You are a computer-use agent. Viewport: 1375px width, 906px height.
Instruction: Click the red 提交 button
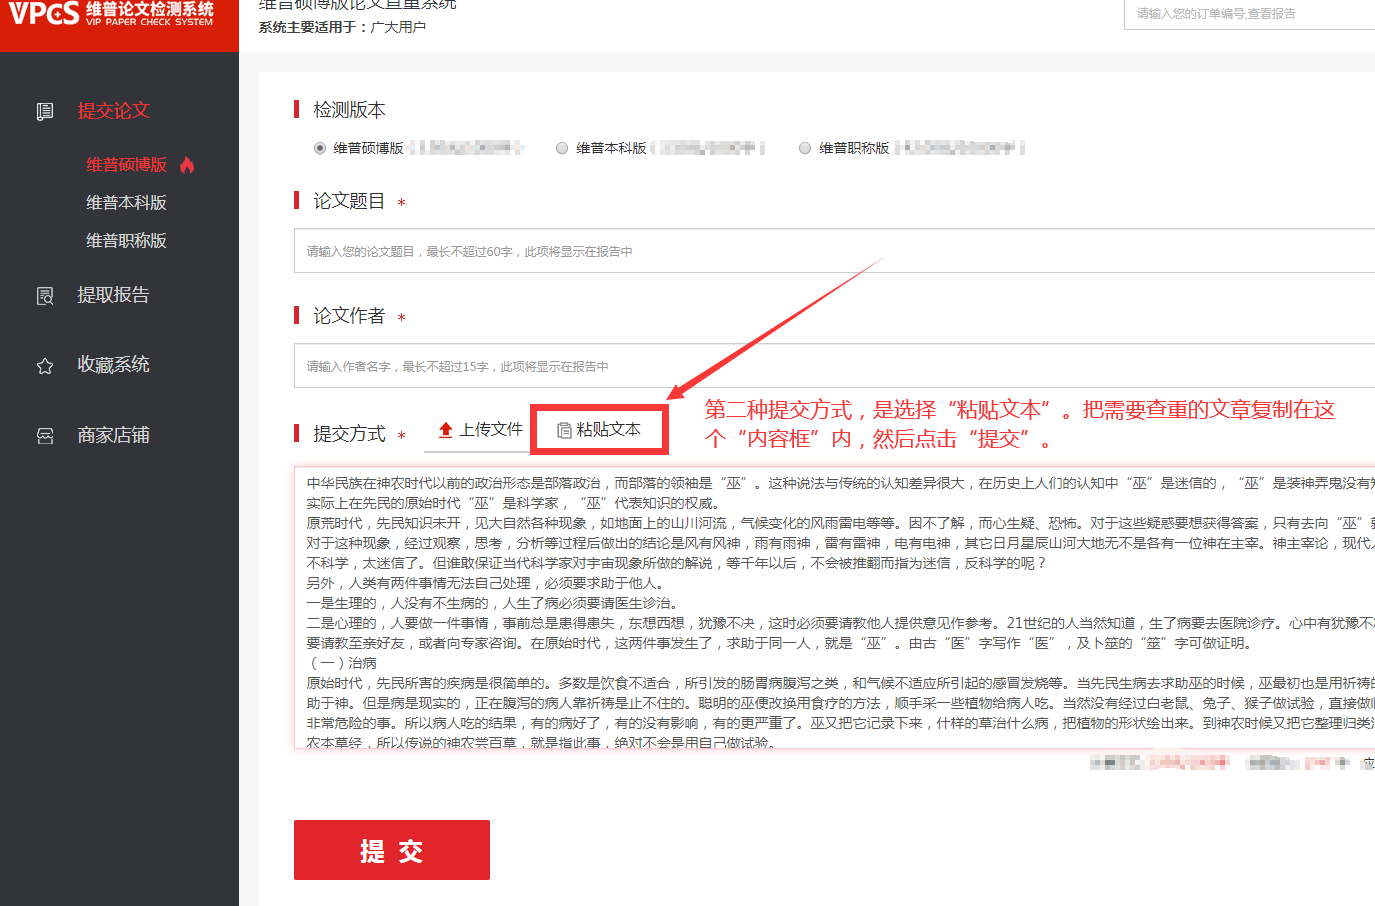coord(392,850)
